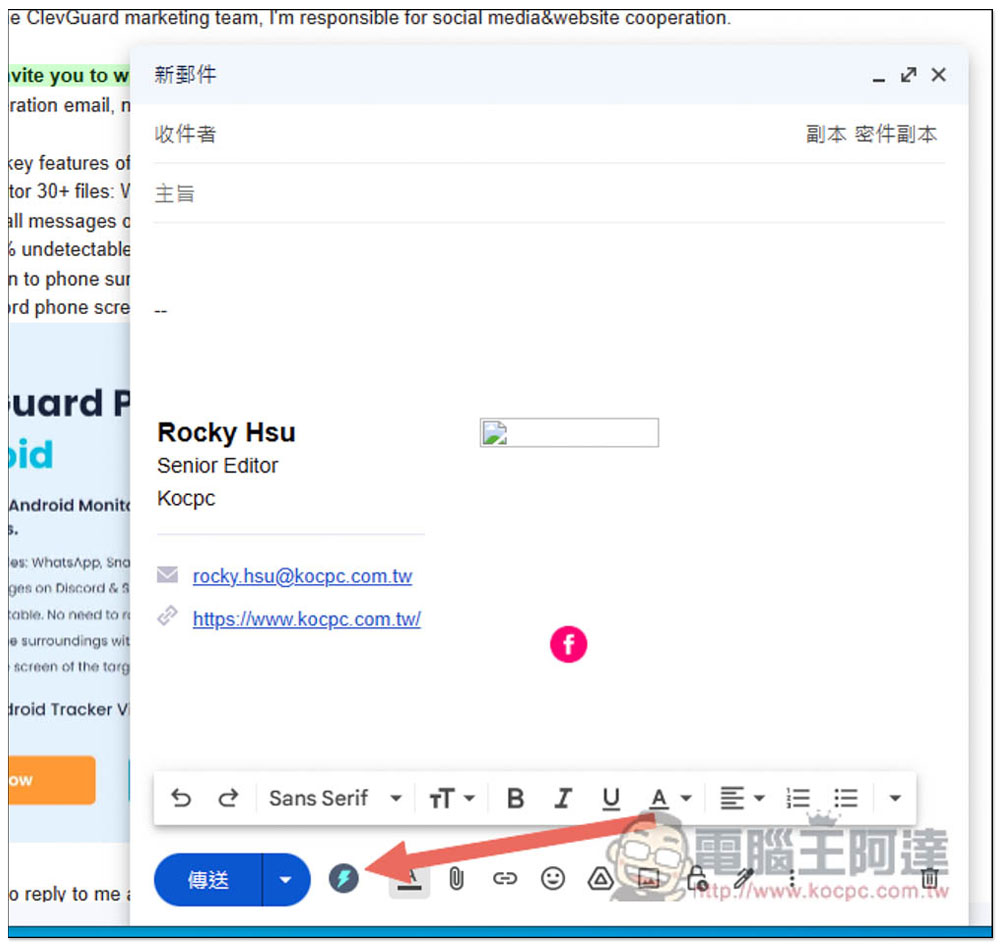
Task: Insert a link using the chain icon
Action: coord(504,879)
